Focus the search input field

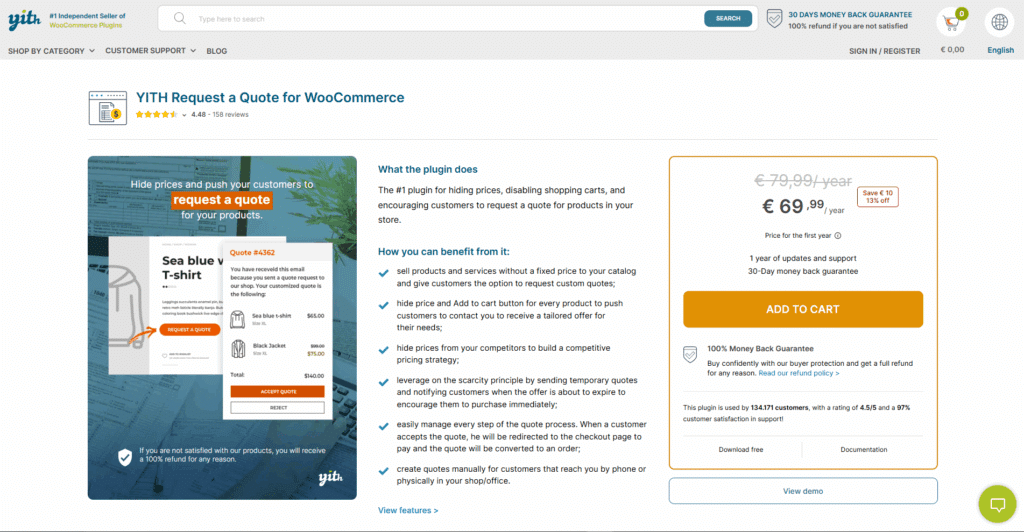click(x=440, y=19)
